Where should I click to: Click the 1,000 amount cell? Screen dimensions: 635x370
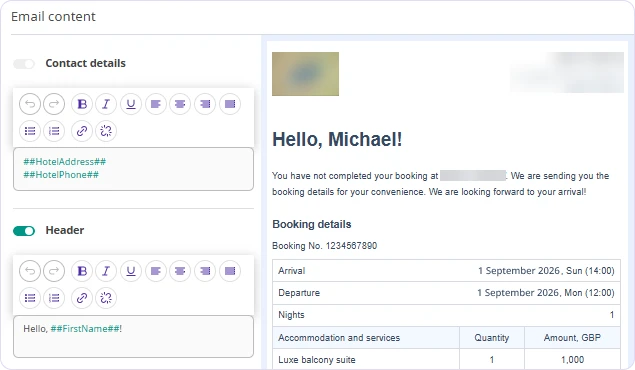pos(572,359)
